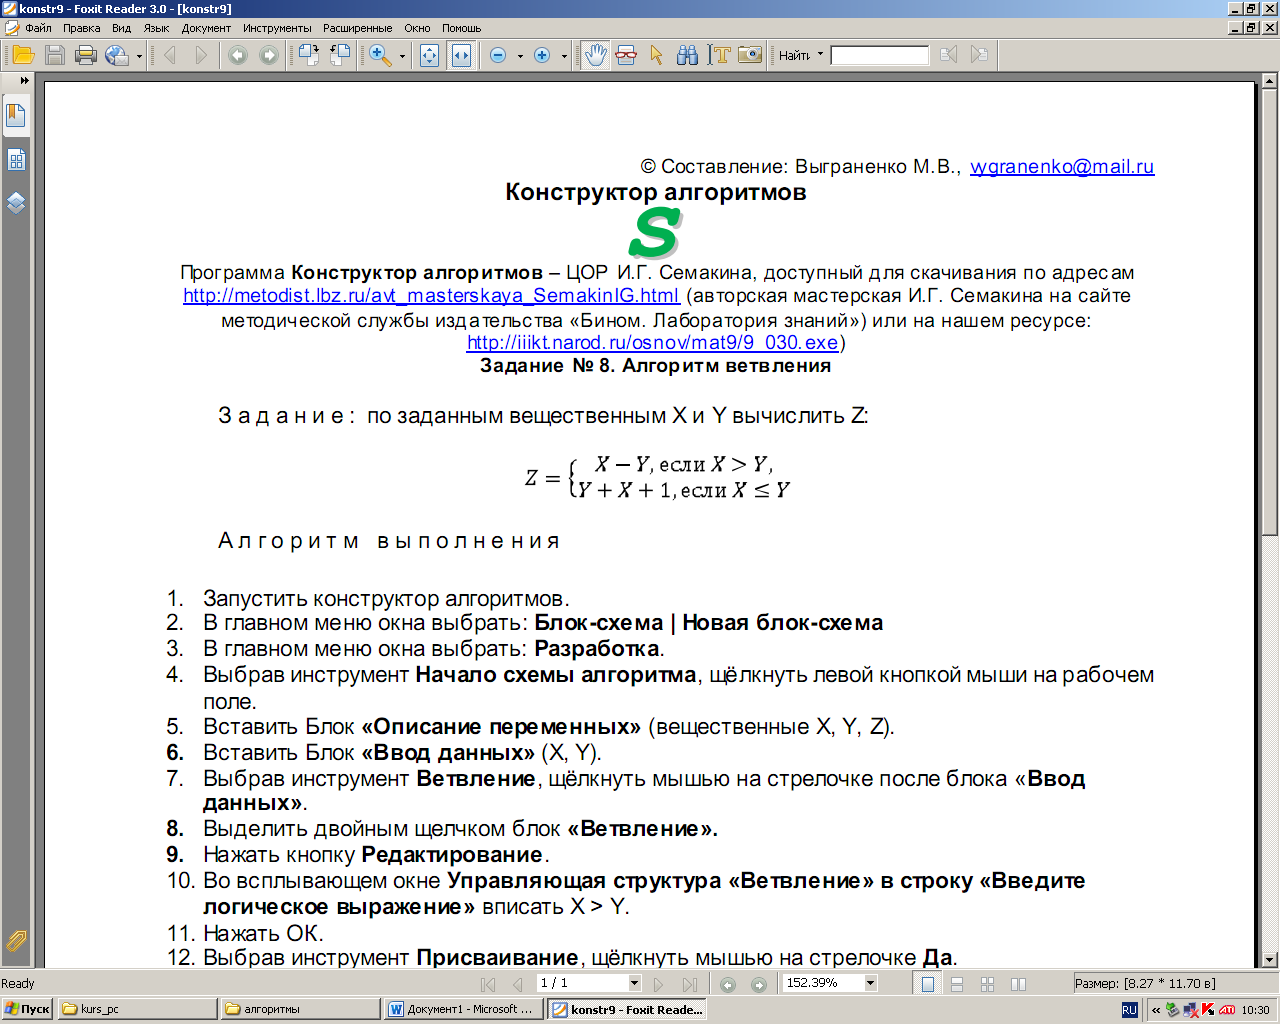
Task: Open the Документ menu
Action: tap(206, 28)
